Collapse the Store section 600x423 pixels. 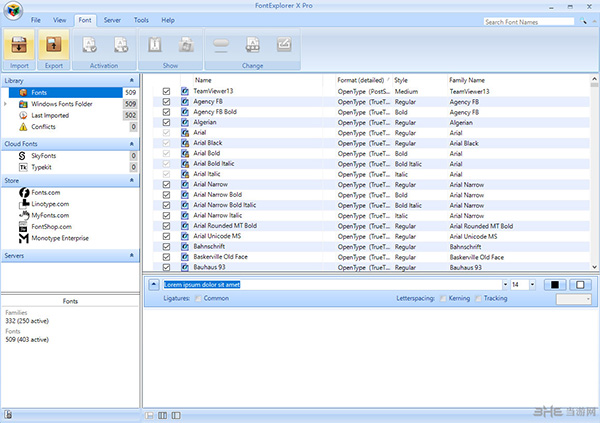132,180
